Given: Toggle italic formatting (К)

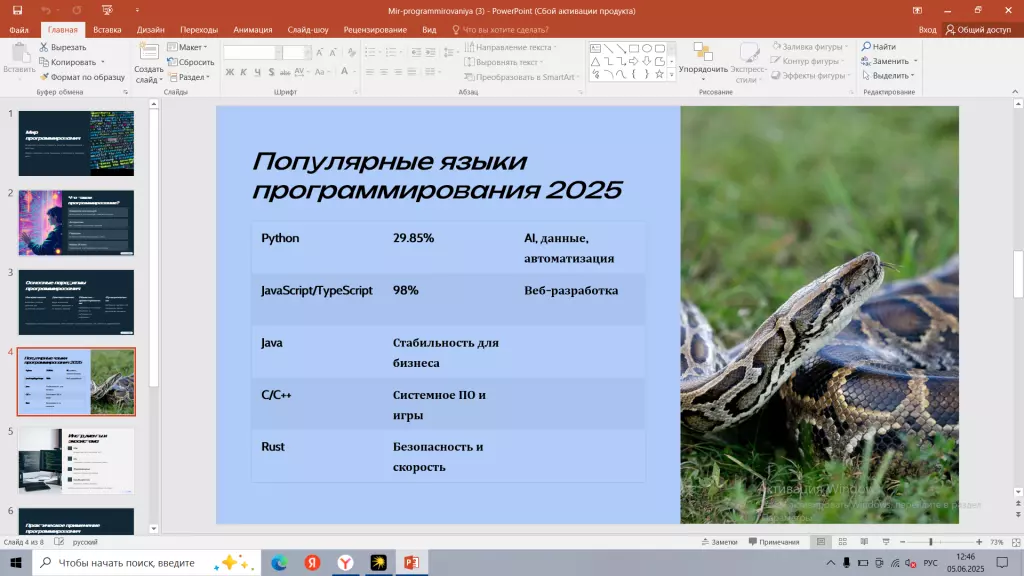Looking at the screenshot, I should [x=242, y=70].
